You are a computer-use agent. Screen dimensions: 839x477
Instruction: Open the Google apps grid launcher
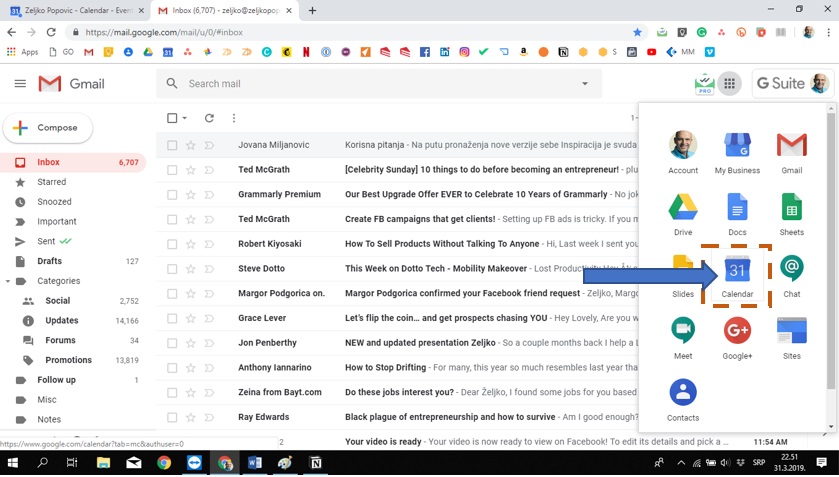click(729, 84)
